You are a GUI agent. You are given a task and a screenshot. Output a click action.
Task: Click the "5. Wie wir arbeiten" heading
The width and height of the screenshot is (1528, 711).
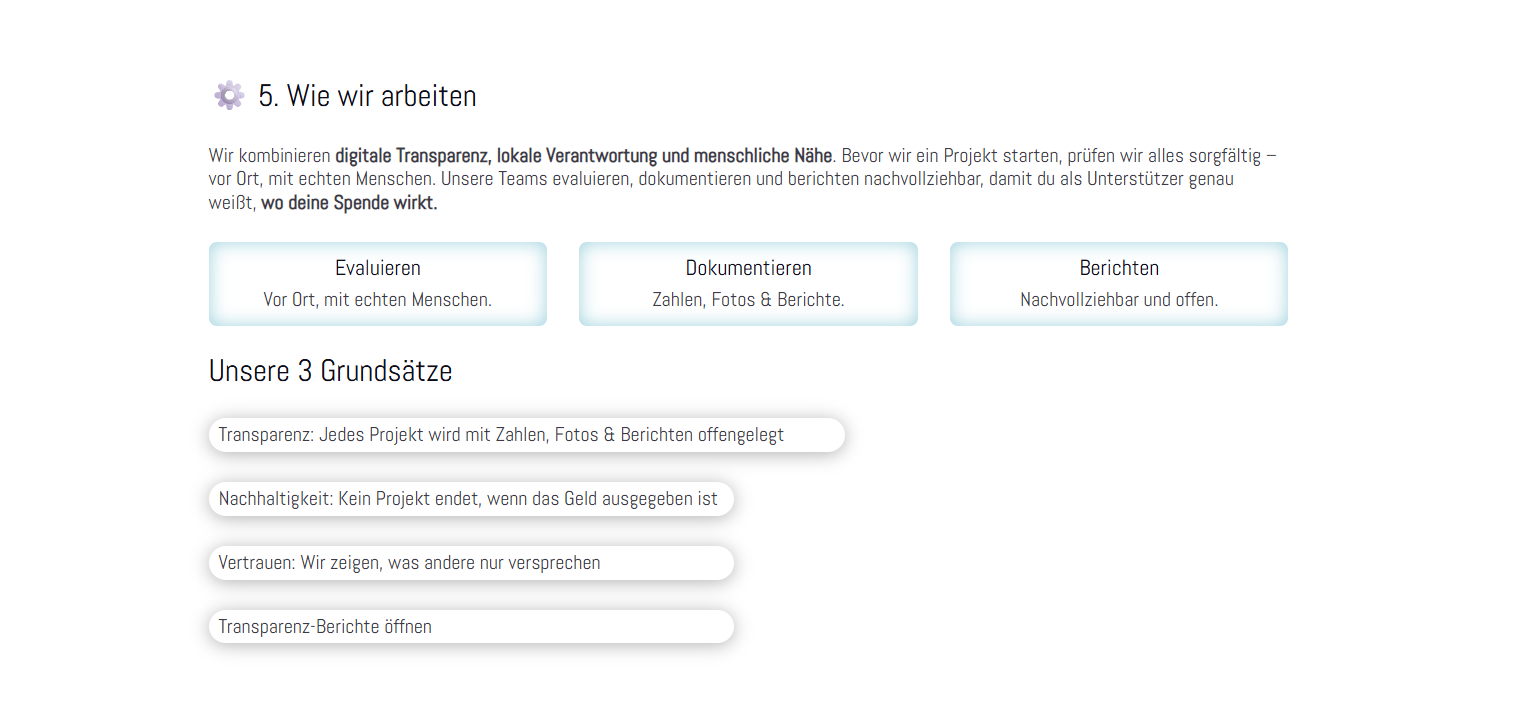point(367,96)
